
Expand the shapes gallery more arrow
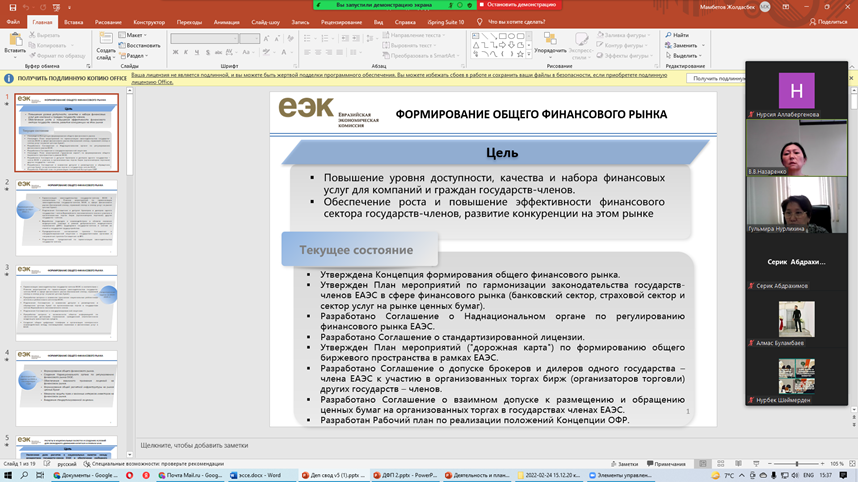(x=529, y=54)
